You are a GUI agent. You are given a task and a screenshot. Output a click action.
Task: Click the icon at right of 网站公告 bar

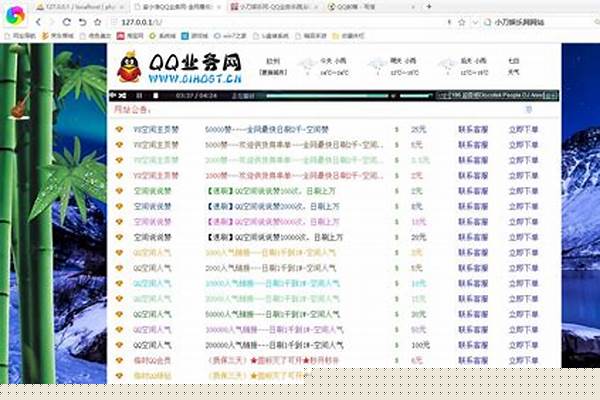pyautogui.click(x=528, y=109)
